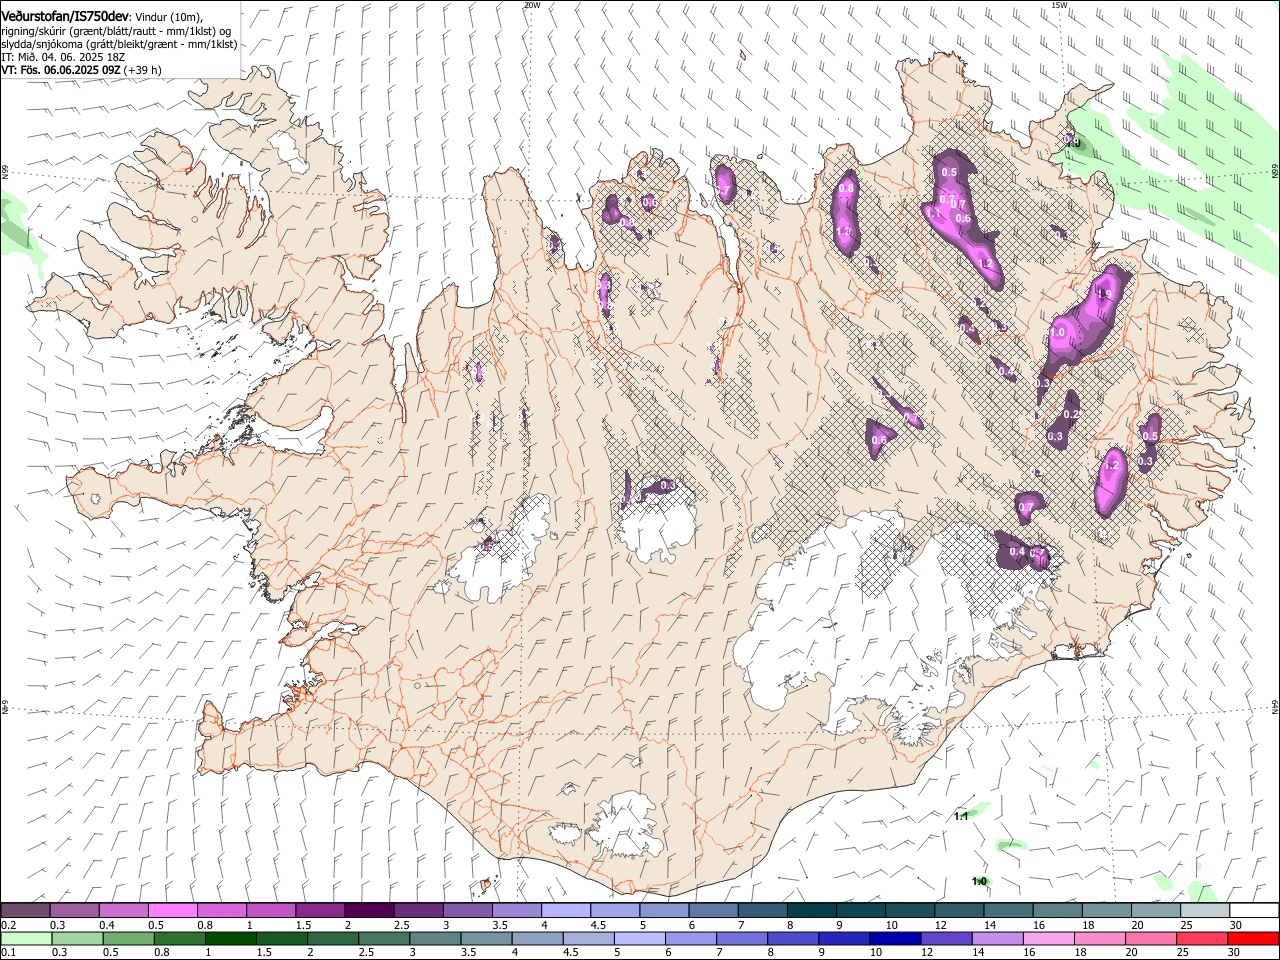Click the 'rigning/skúrir' legend description line
Screen dimensions: 1280x960
[116, 31]
